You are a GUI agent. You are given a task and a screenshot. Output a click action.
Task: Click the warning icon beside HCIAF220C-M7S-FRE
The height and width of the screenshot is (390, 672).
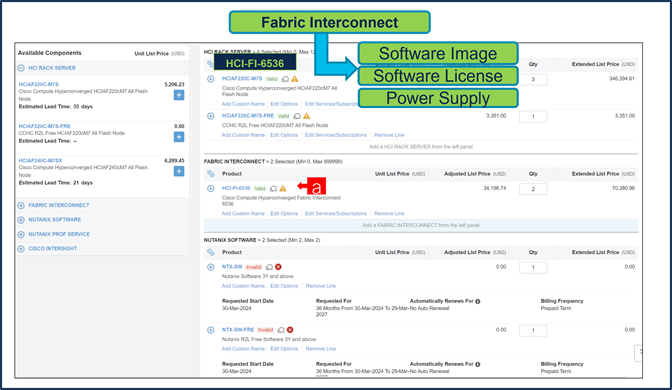coord(306,116)
